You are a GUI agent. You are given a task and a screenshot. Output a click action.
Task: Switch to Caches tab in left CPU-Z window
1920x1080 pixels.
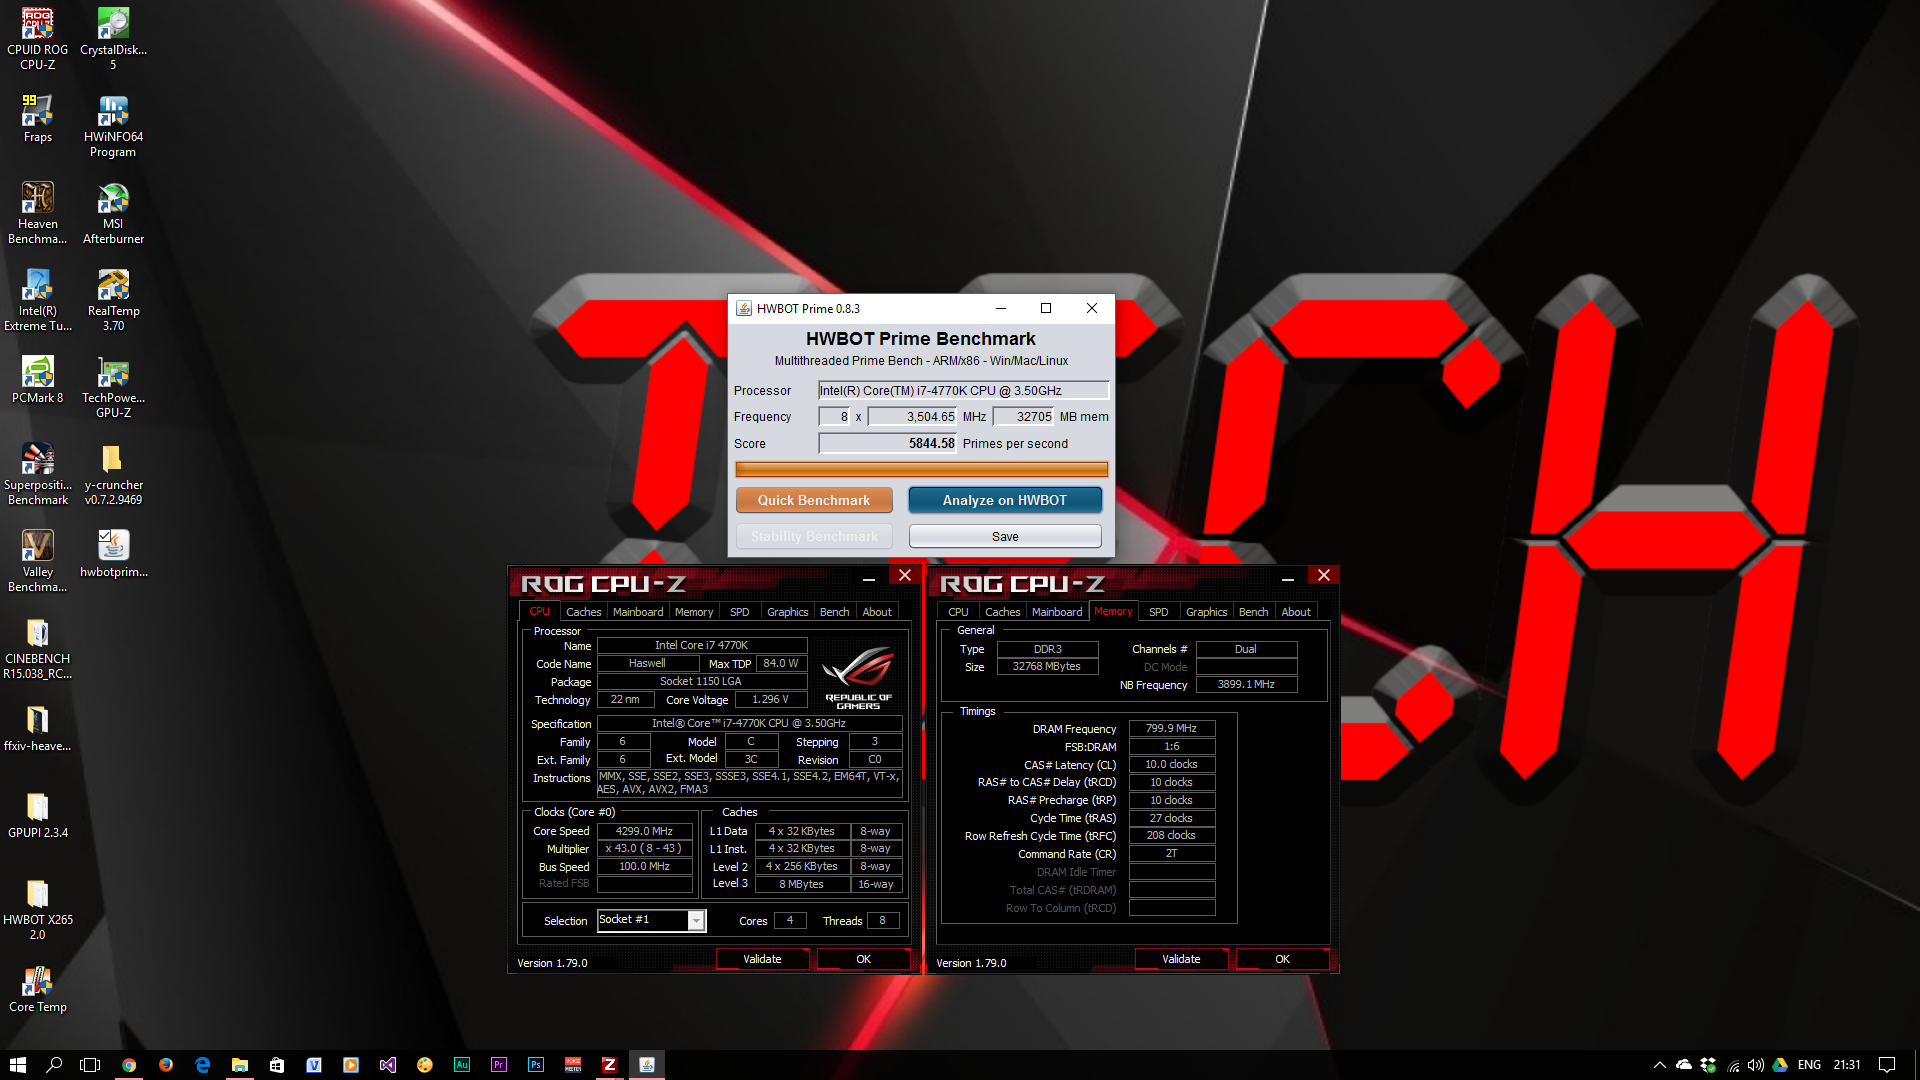583,612
